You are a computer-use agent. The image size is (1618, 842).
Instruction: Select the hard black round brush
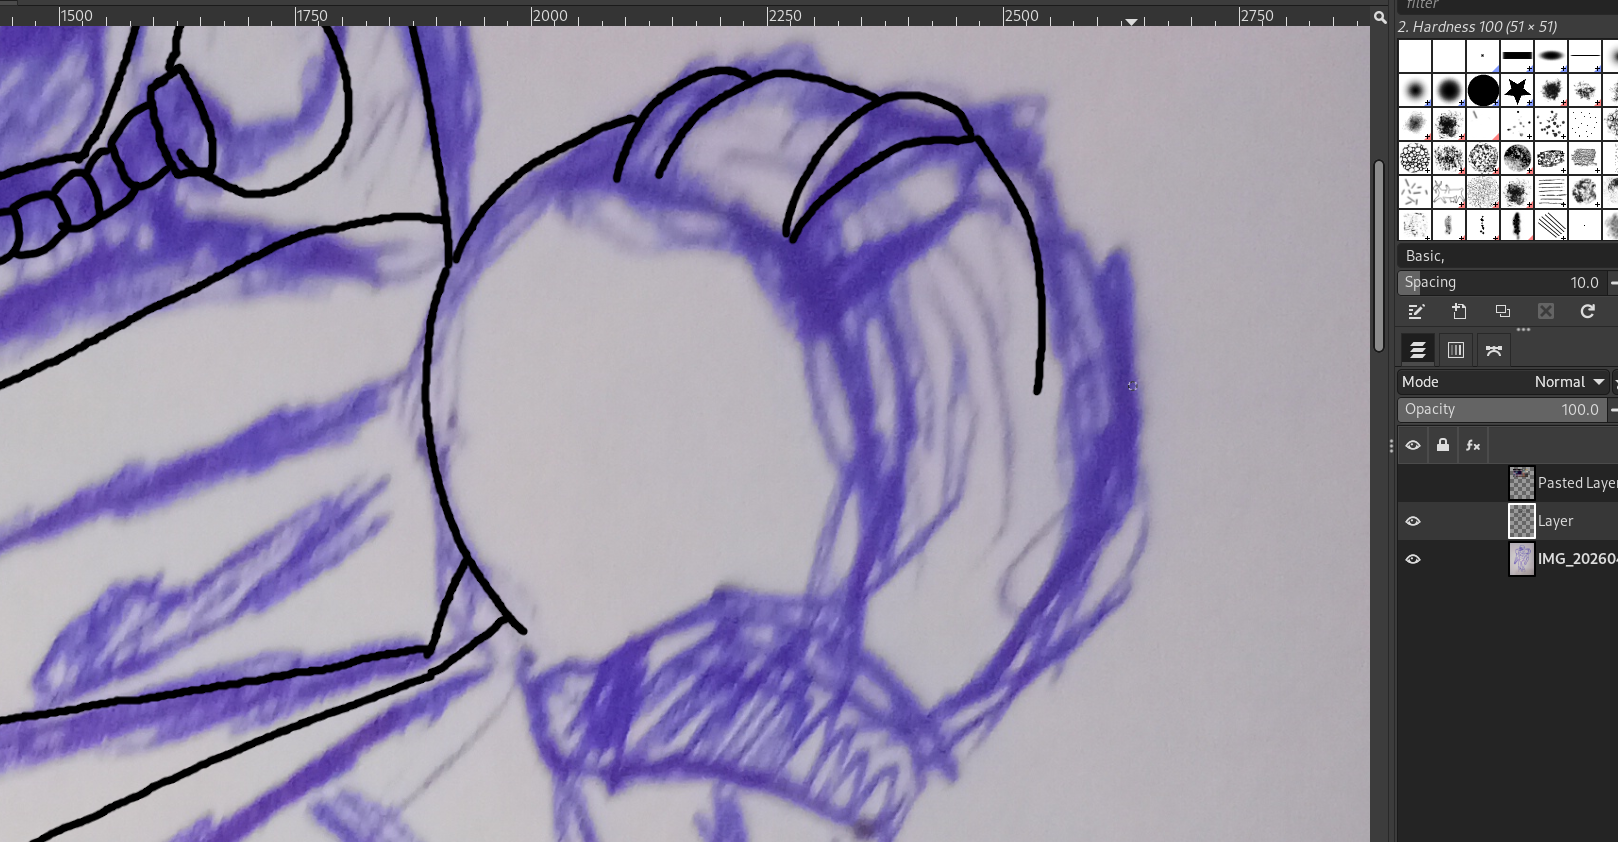tap(1483, 90)
